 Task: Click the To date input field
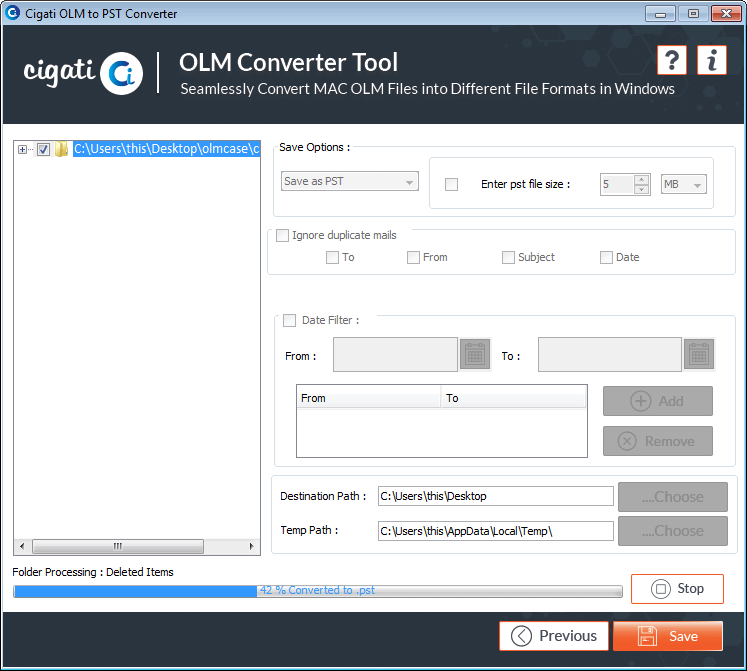610,355
